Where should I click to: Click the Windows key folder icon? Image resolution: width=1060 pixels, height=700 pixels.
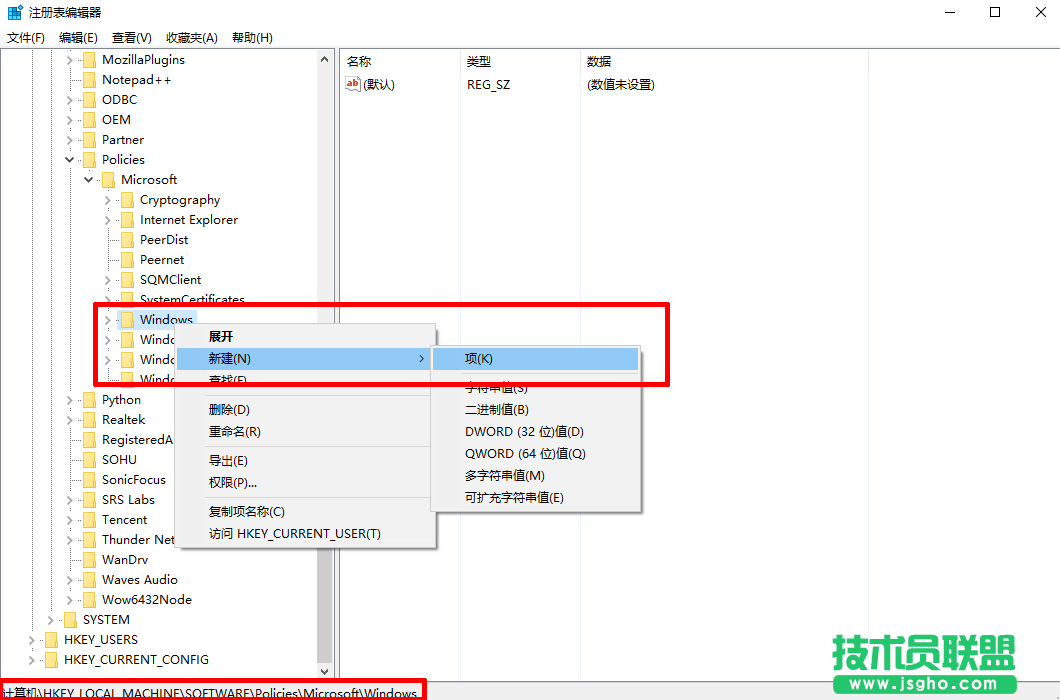pyautogui.click(x=130, y=319)
